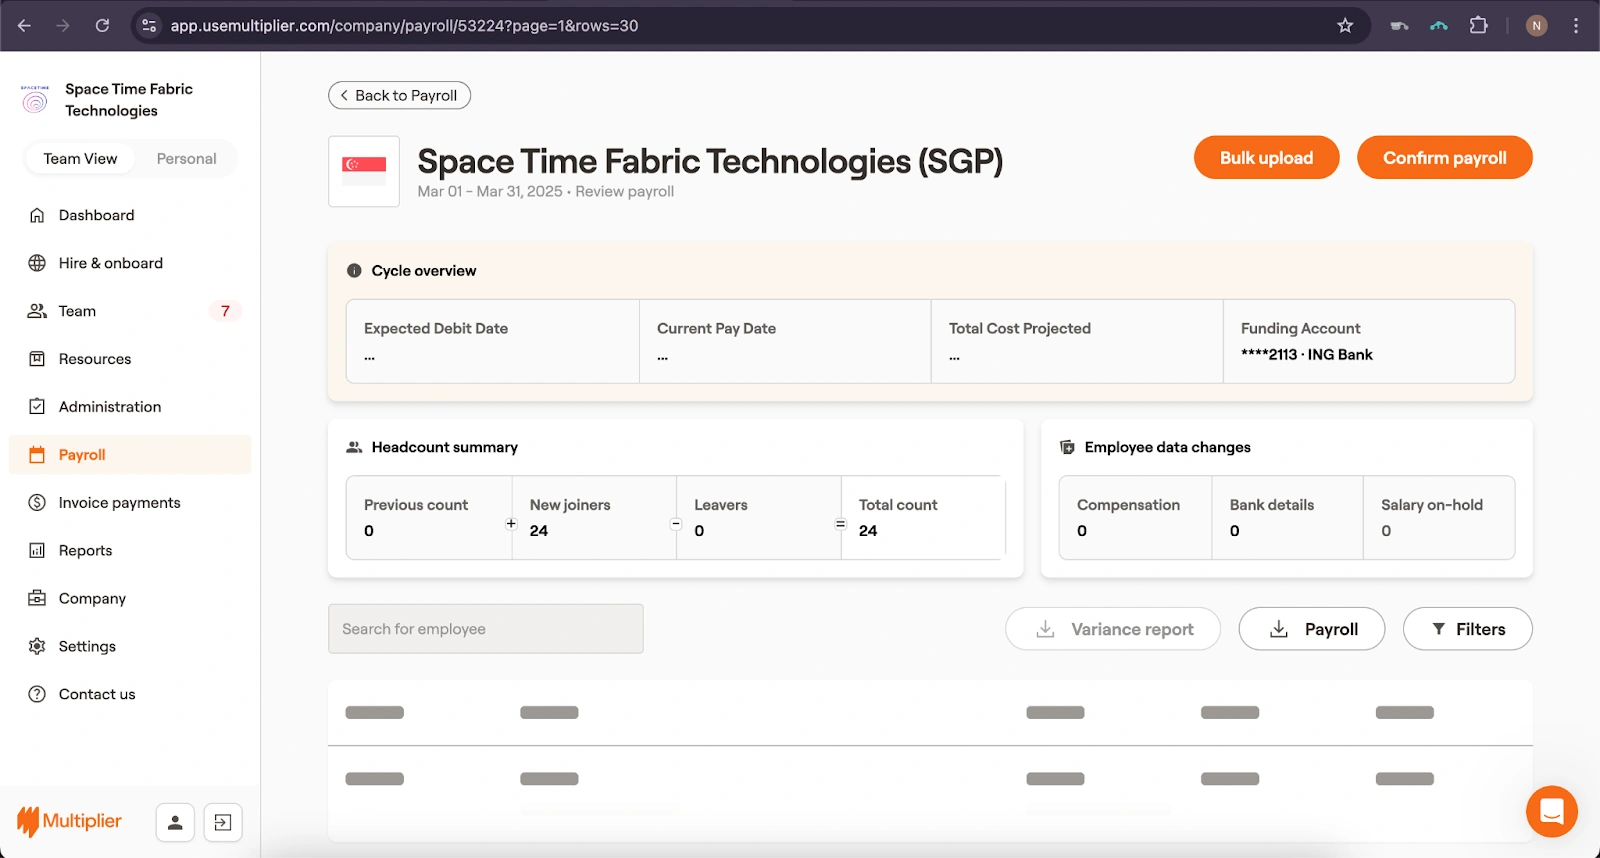Click the Invoice payments dollar icon

(37, 503)
